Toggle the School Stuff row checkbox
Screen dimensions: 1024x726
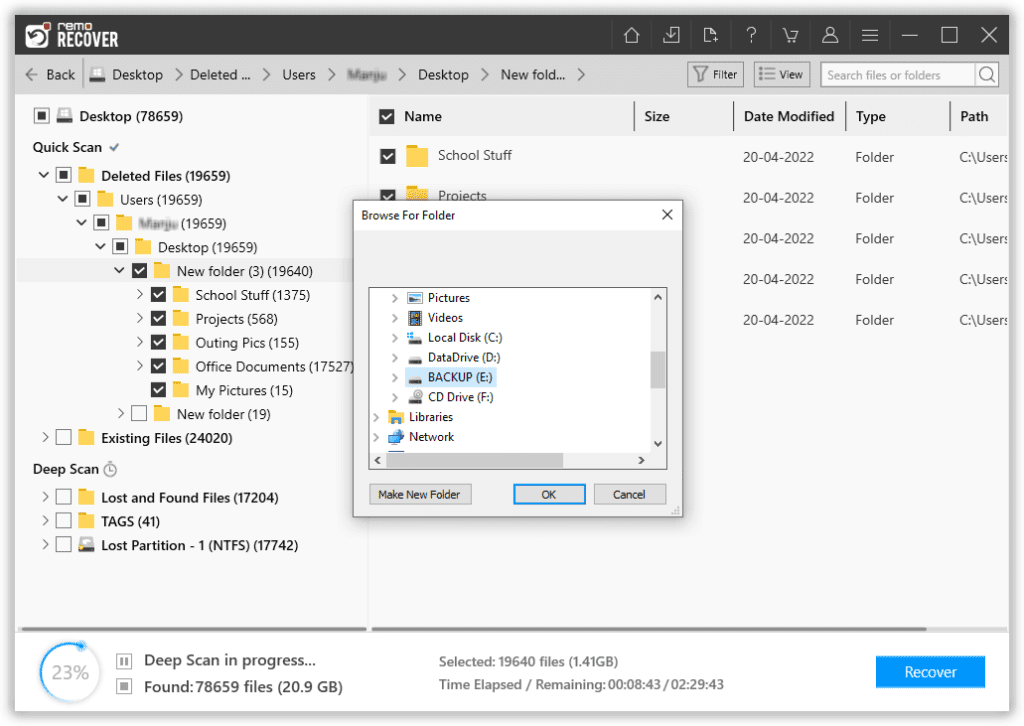(388, 157)
